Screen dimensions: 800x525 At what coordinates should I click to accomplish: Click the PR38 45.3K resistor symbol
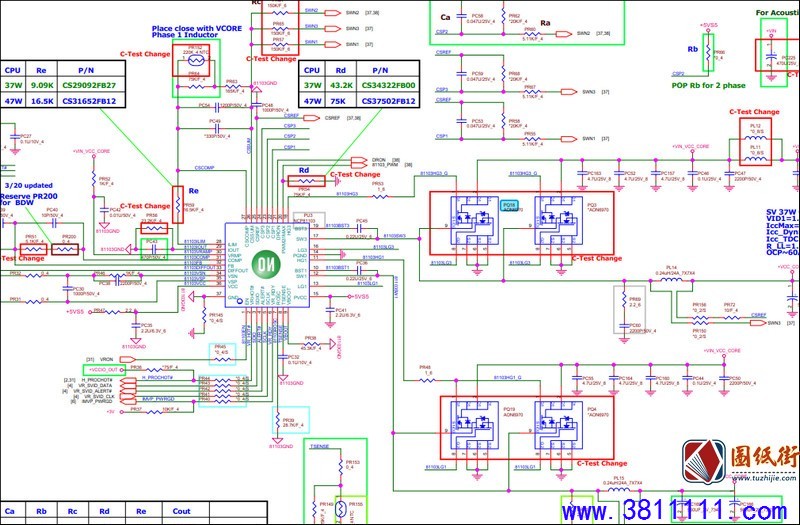pyautogui.click(x=312, y=344)
